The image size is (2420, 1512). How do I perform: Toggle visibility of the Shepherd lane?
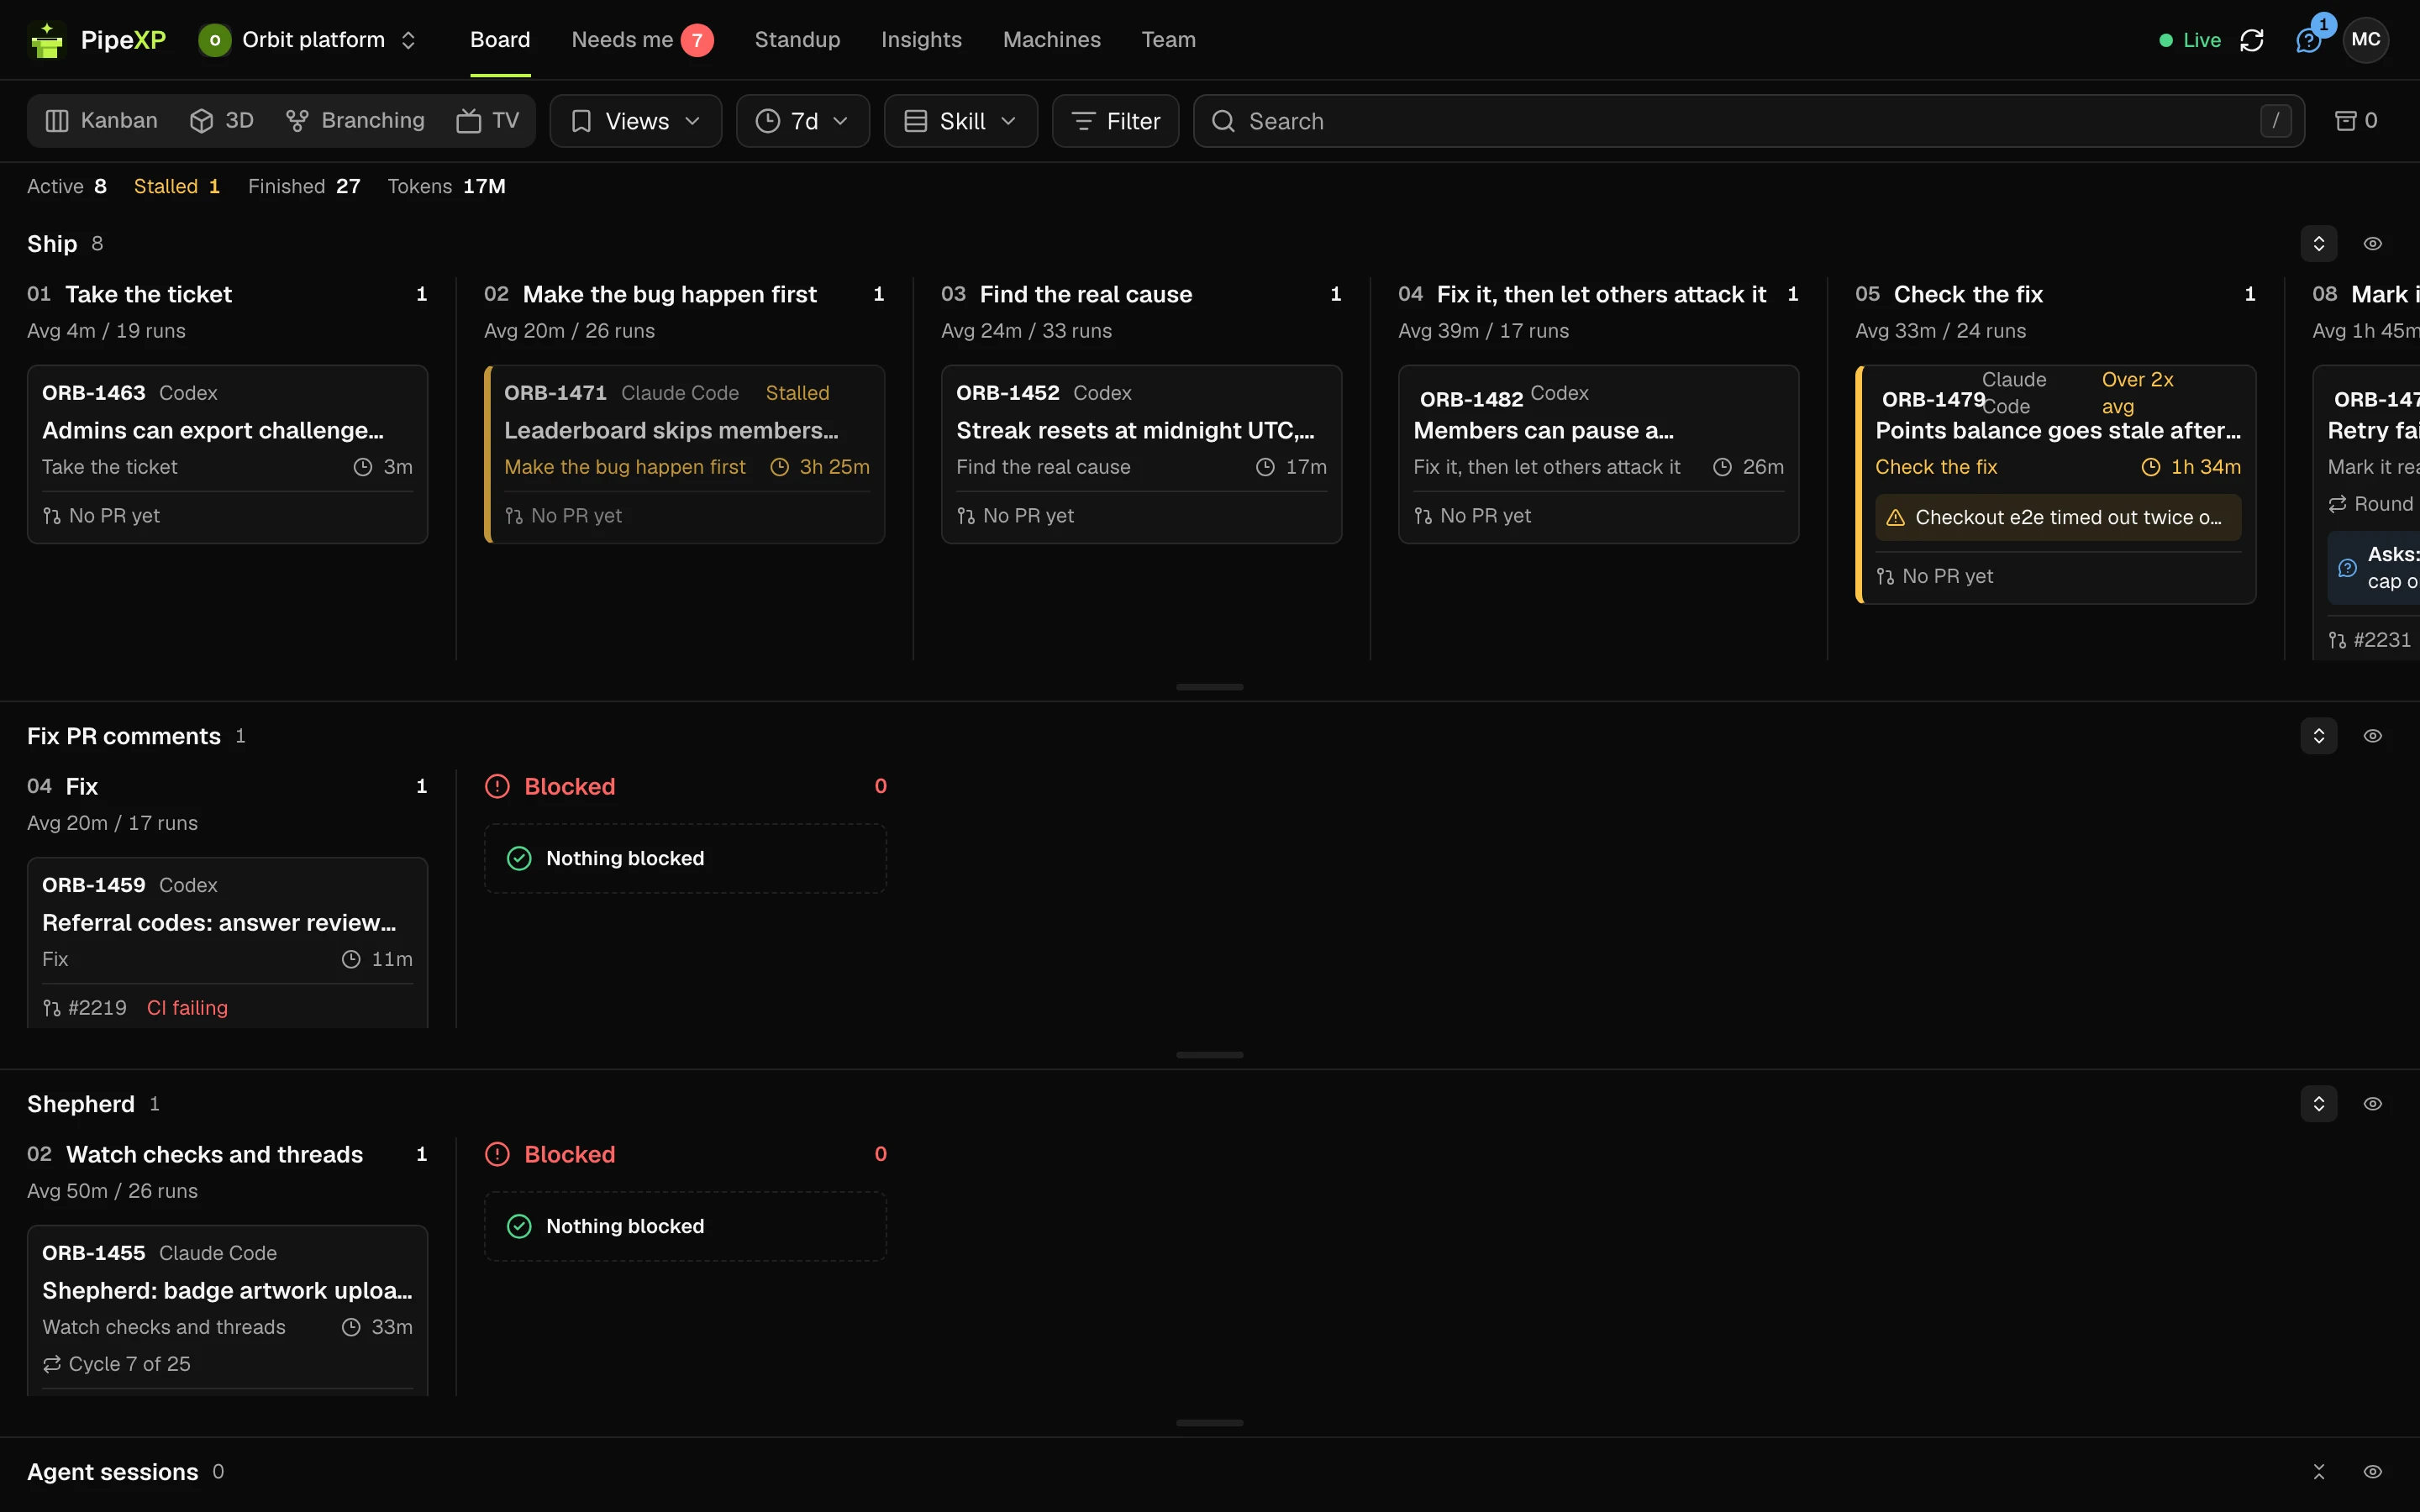tap(2372, 1104)
